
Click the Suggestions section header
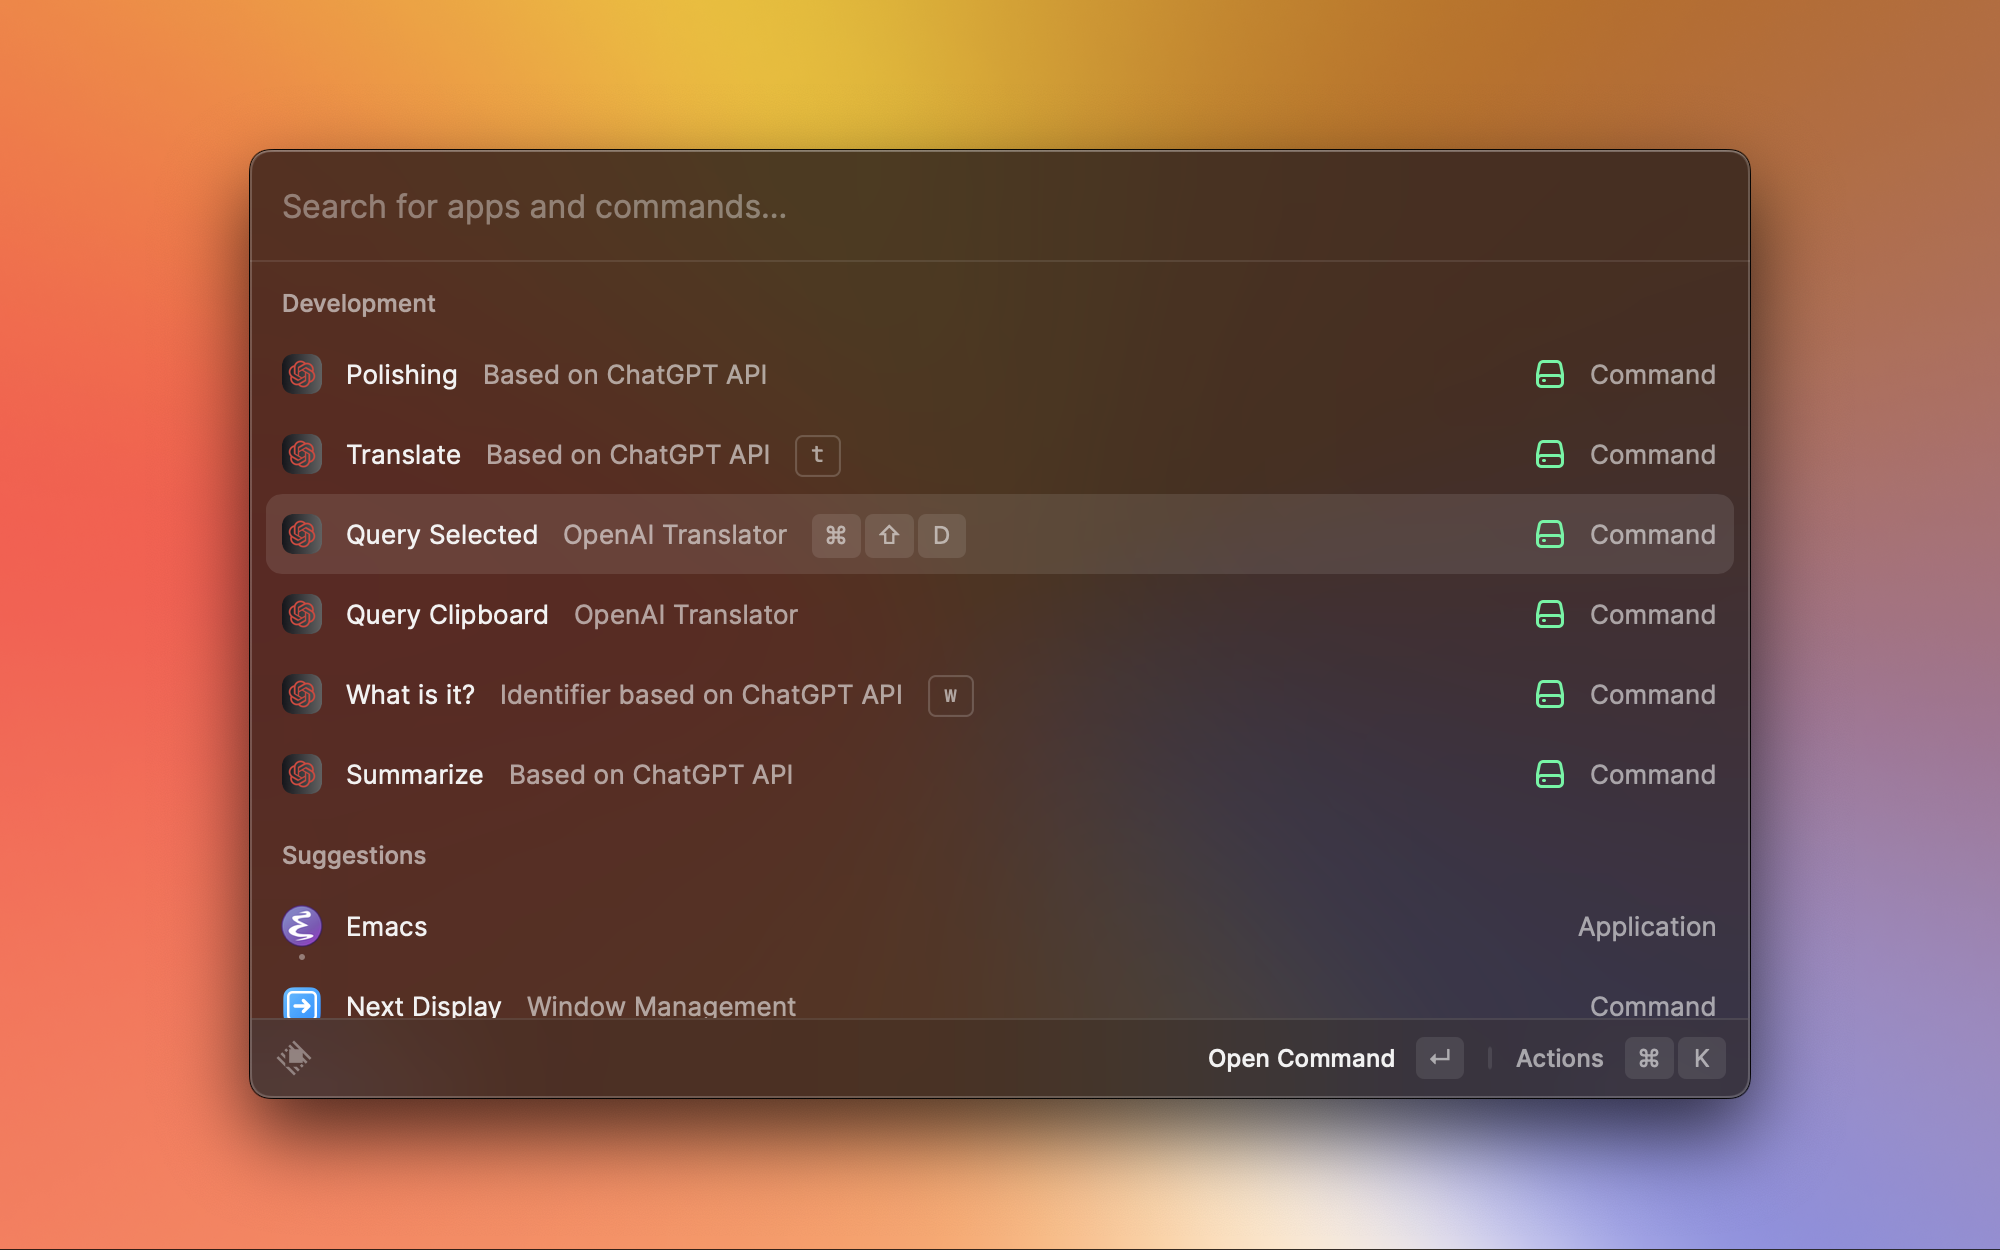coord(354,855)
